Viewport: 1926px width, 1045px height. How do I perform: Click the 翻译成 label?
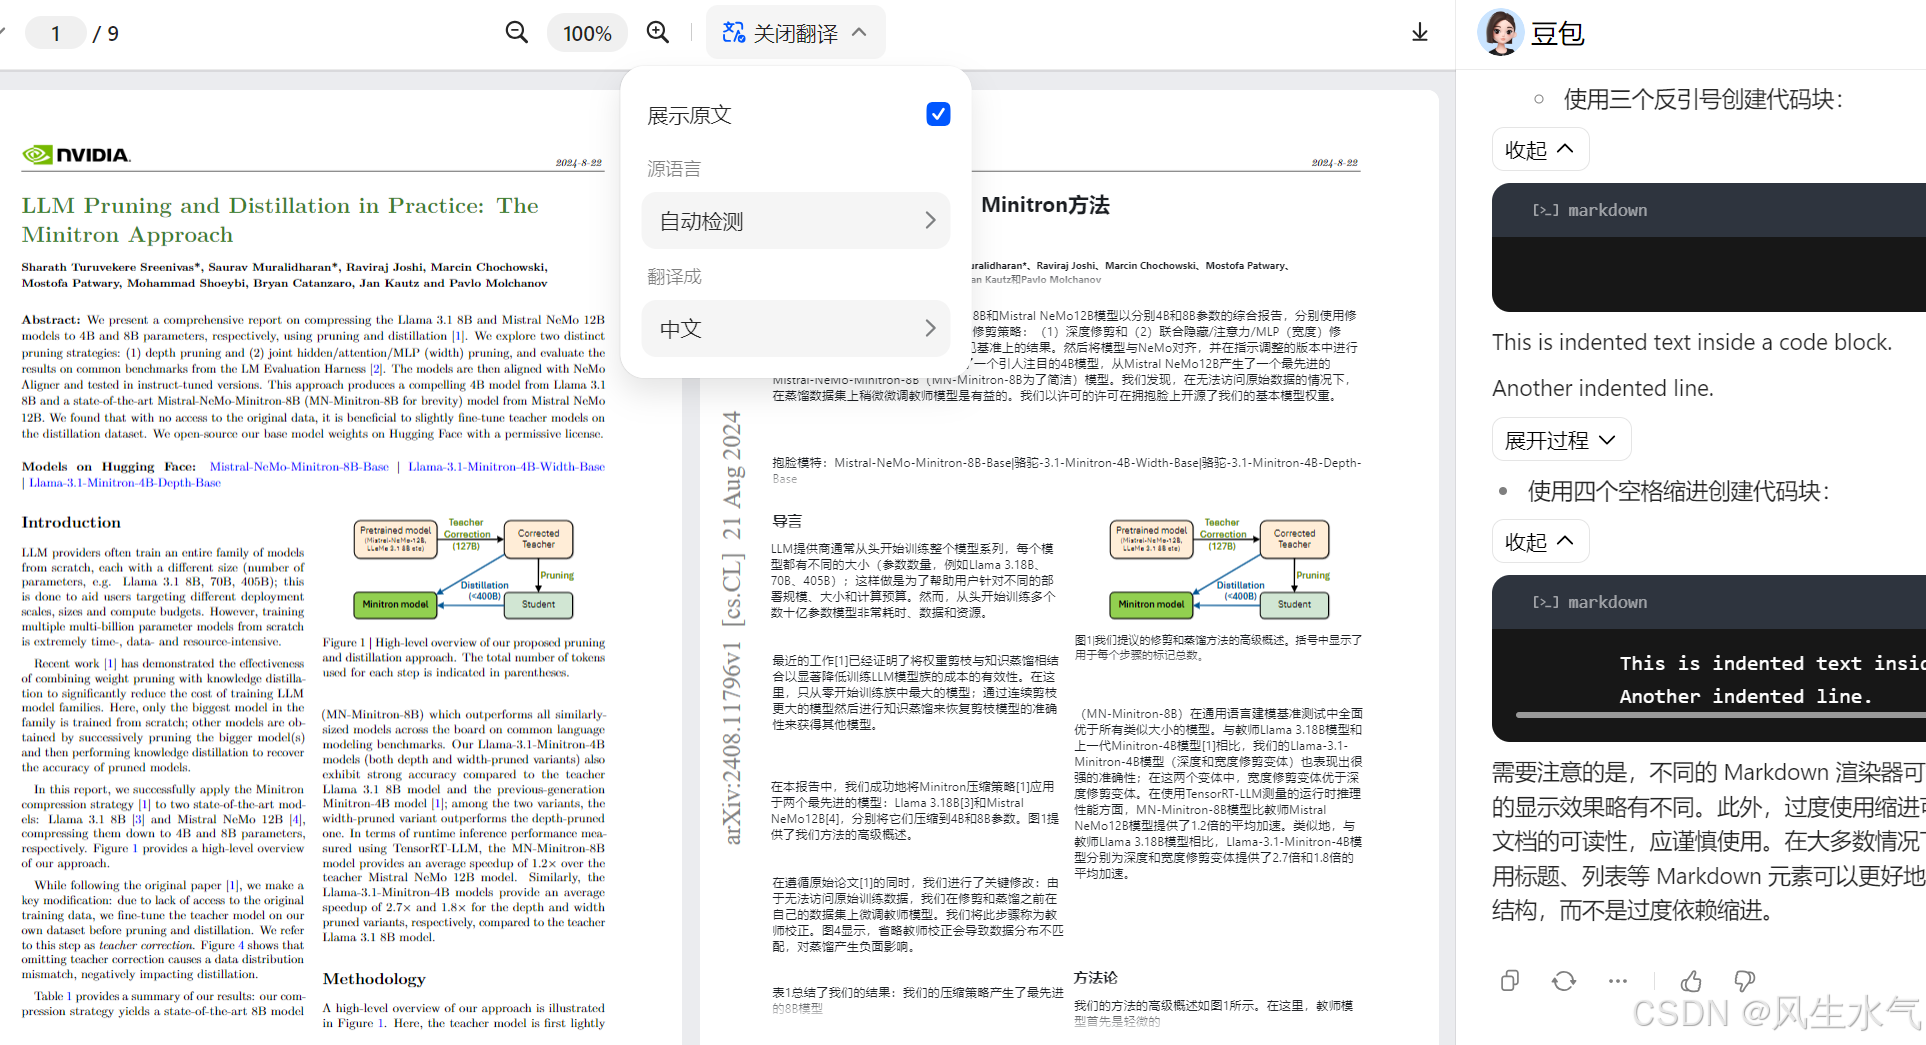pos(674,276)
